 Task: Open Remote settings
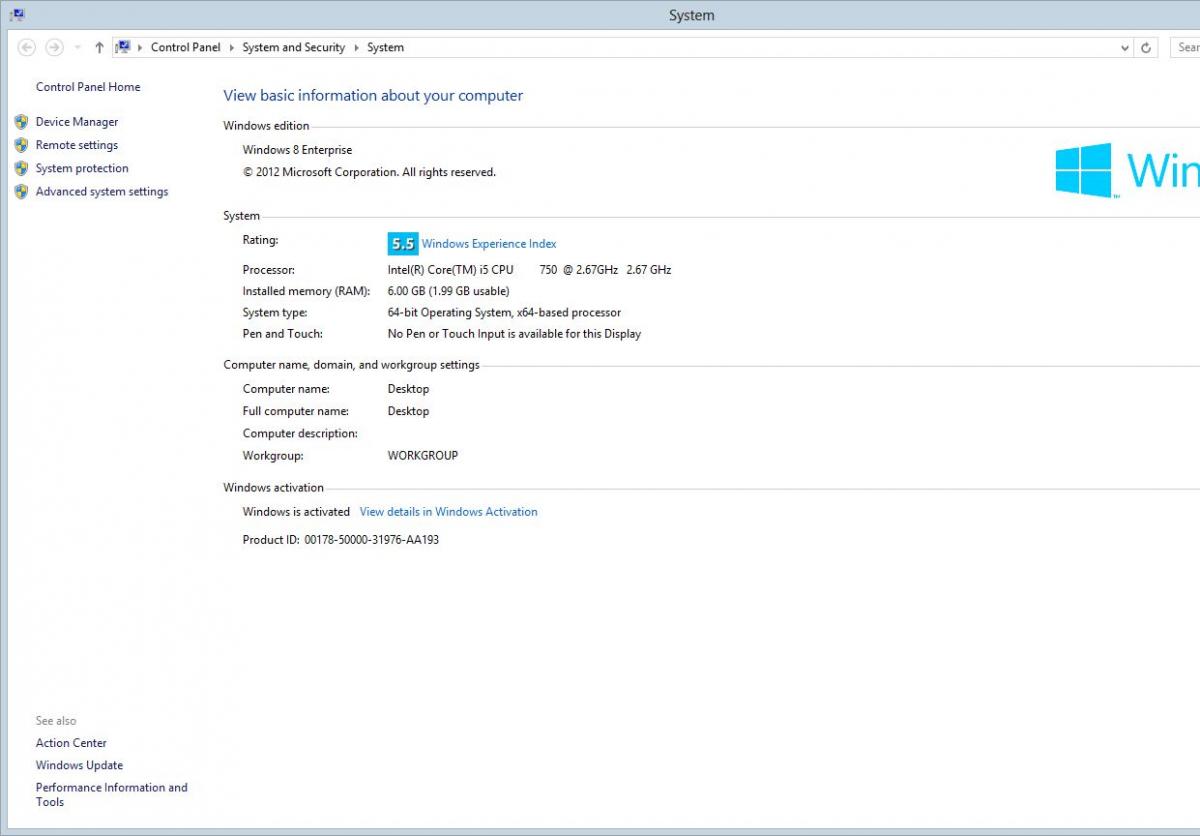coord(77,145)
